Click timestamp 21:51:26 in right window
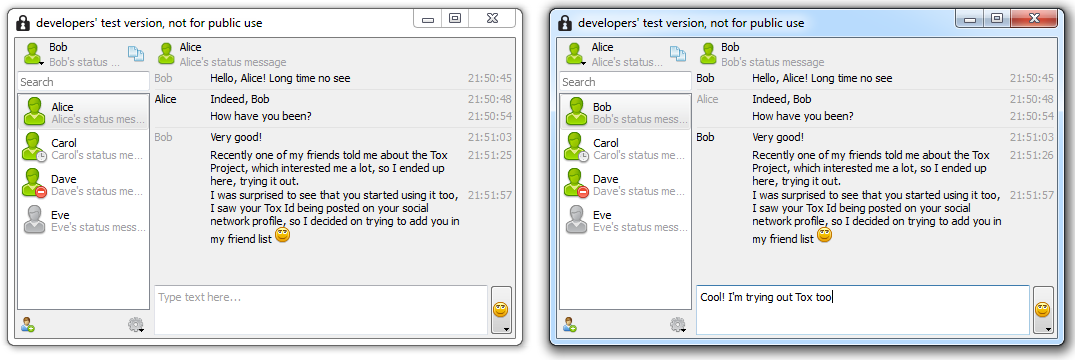 (1032, 155)
